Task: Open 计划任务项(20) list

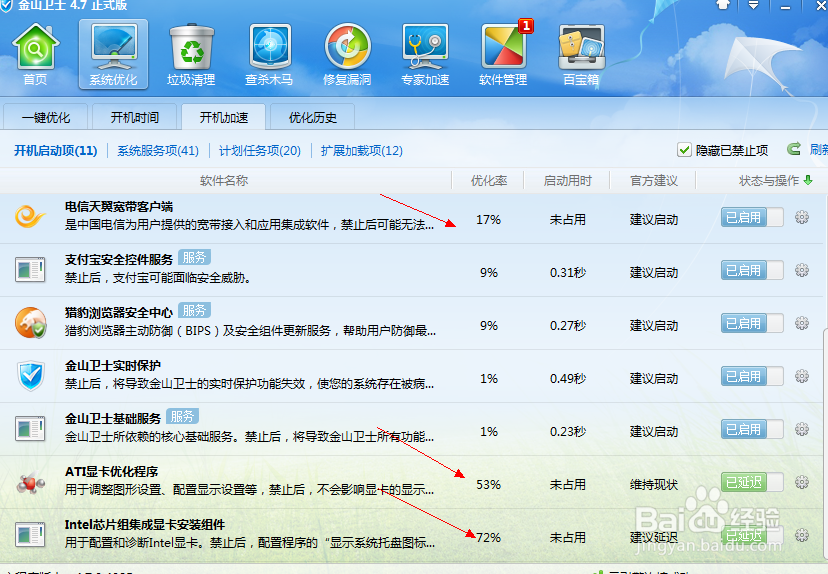Action: pyautogui.click(x=260, y=151)
